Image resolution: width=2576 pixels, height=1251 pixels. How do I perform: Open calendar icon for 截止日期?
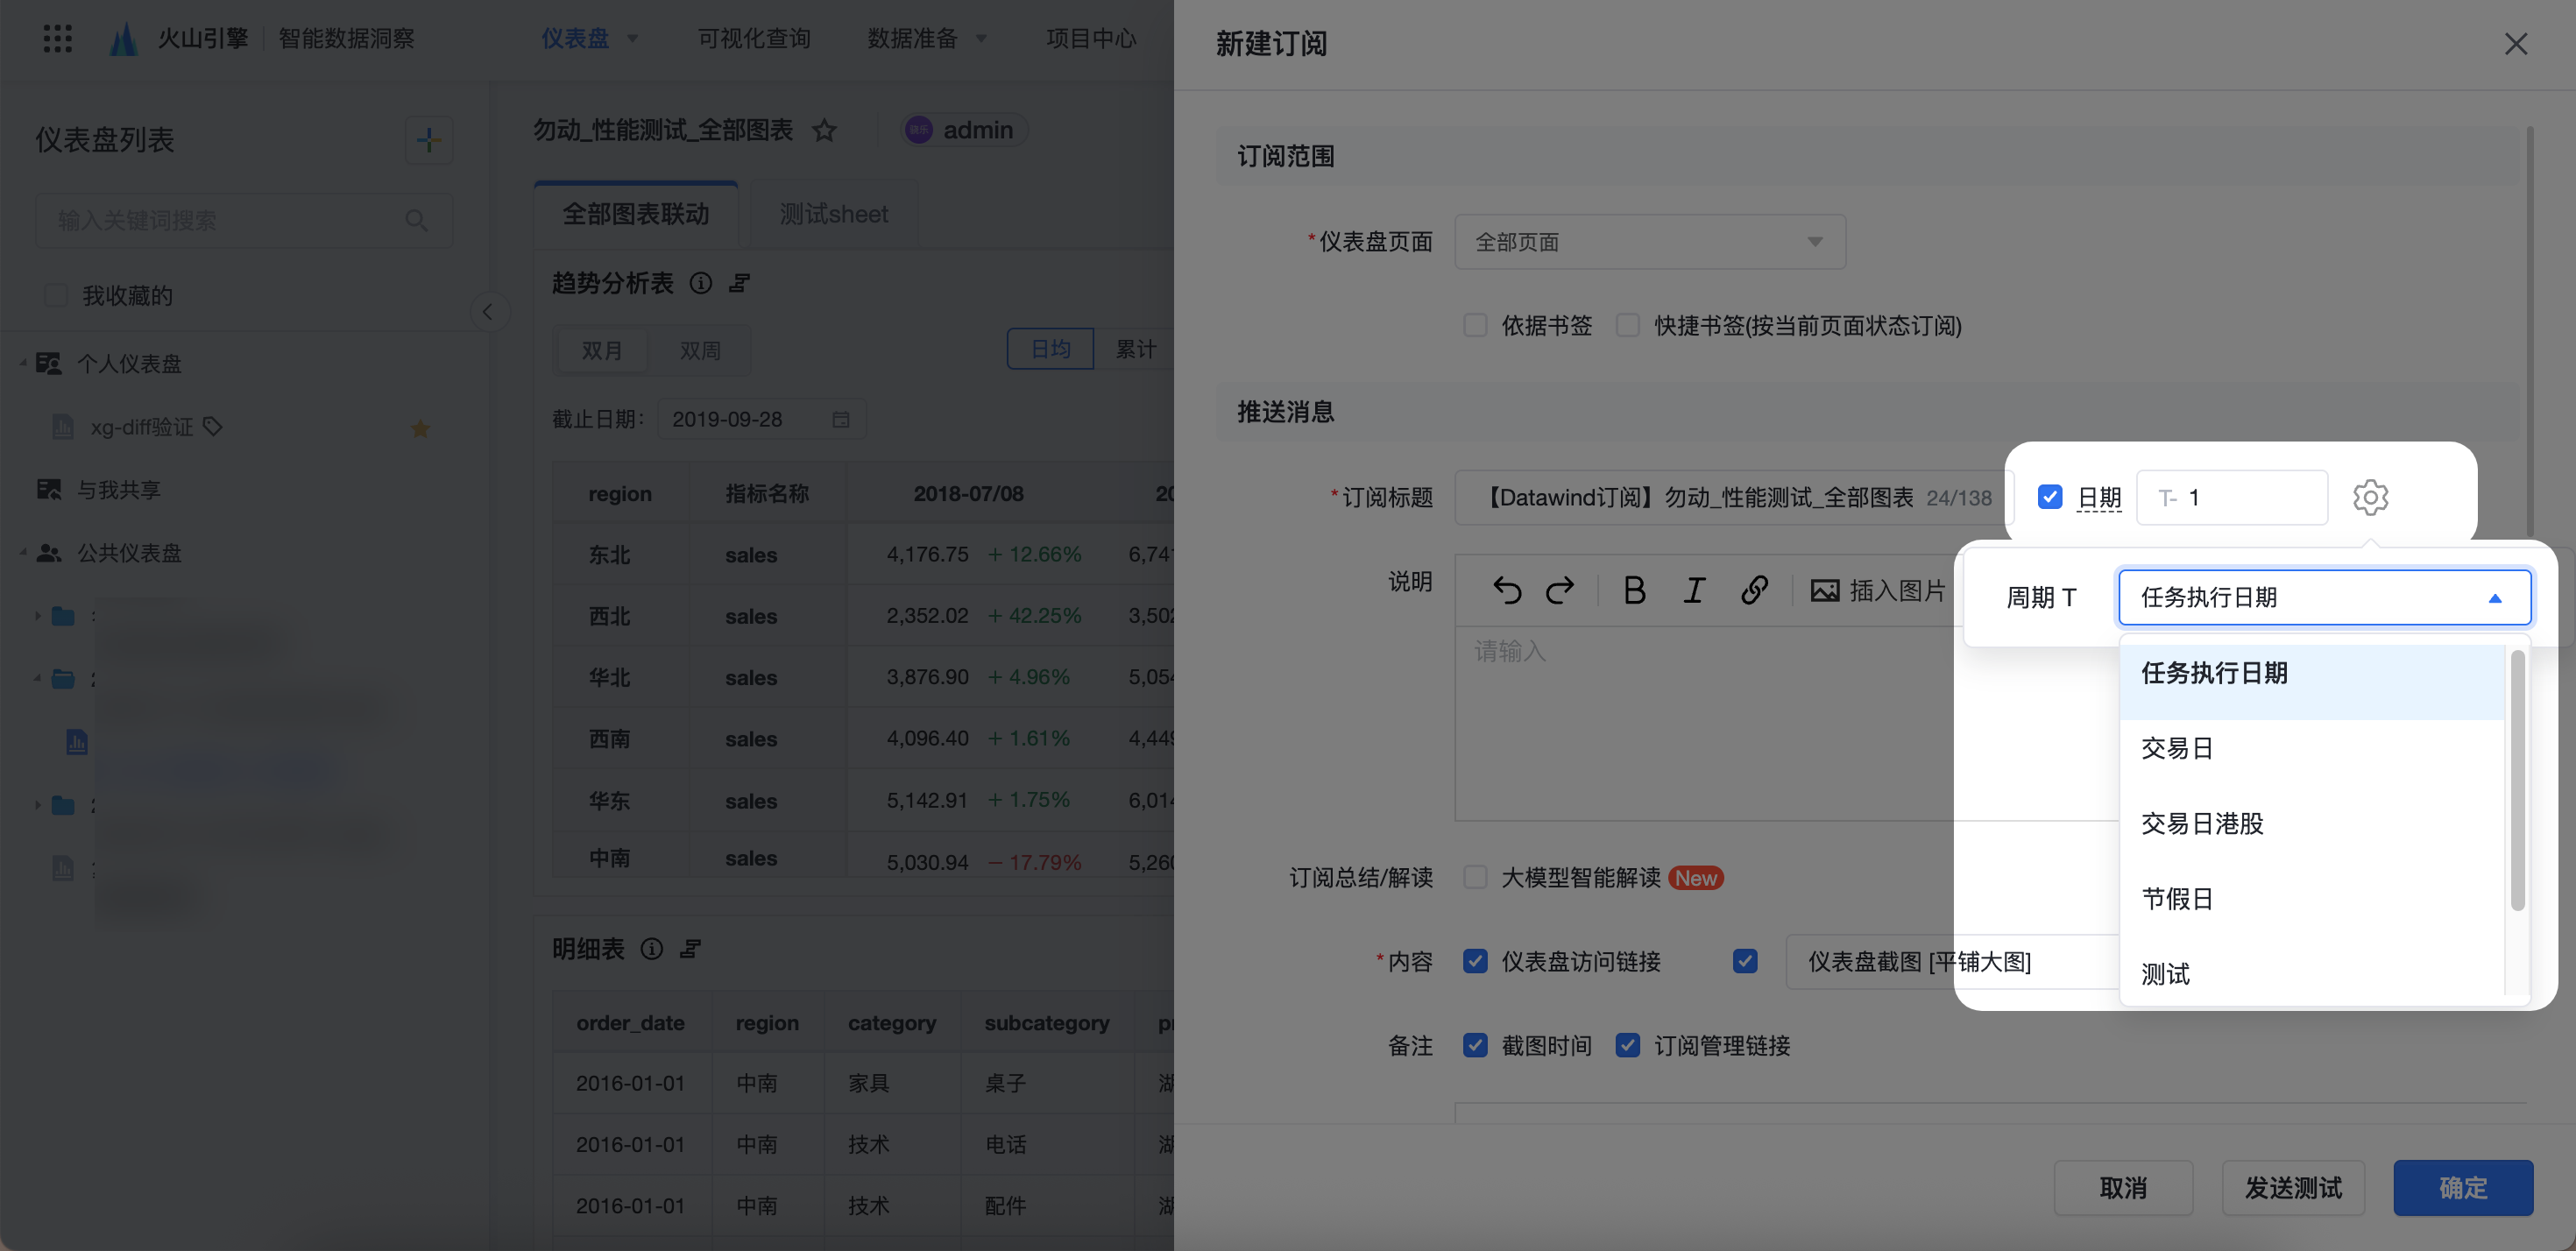(x=841, y=420)
